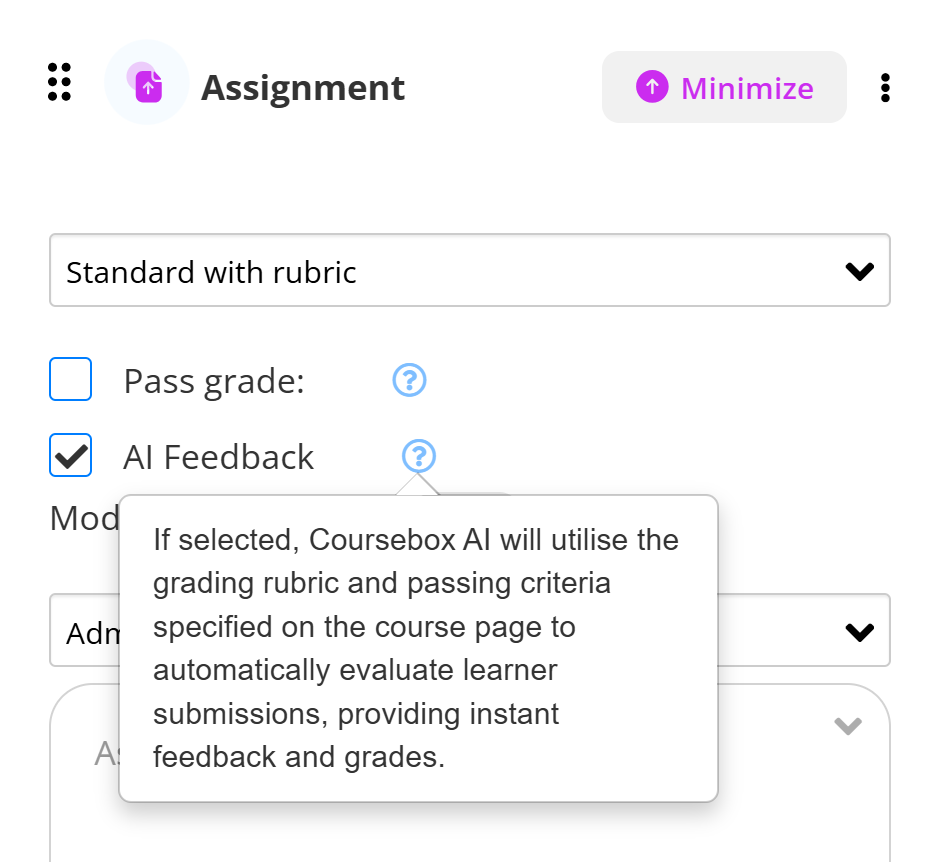The image size is (939, 862).
Task: Expand the partially hidden Adm dropdown arrow
Action: [859, 632]
